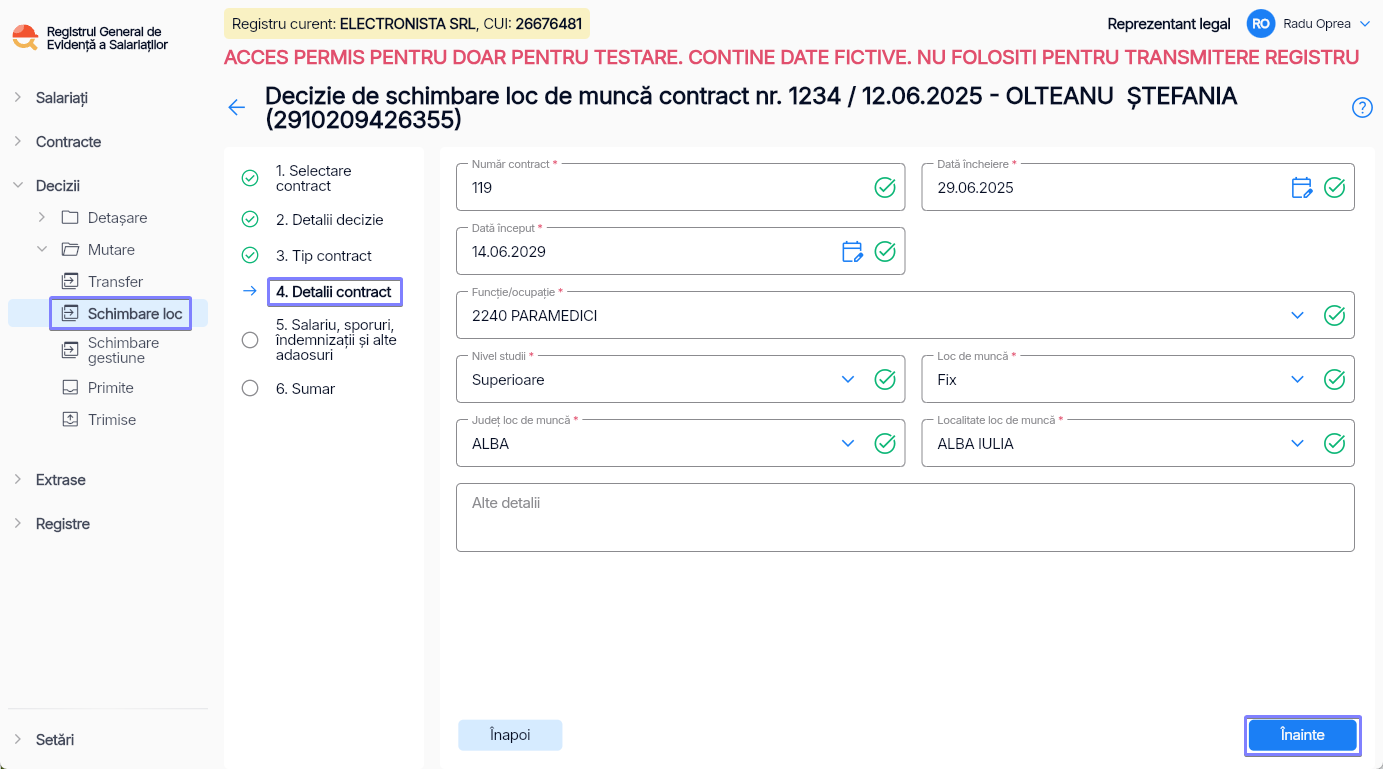Click the Înainte button
Screen dimensions: 1383x769
pos(1302,735)
